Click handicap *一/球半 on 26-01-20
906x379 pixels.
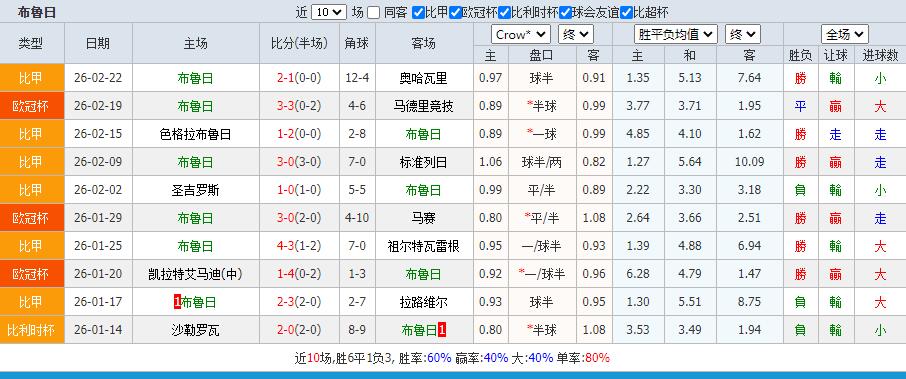(541, 274)
